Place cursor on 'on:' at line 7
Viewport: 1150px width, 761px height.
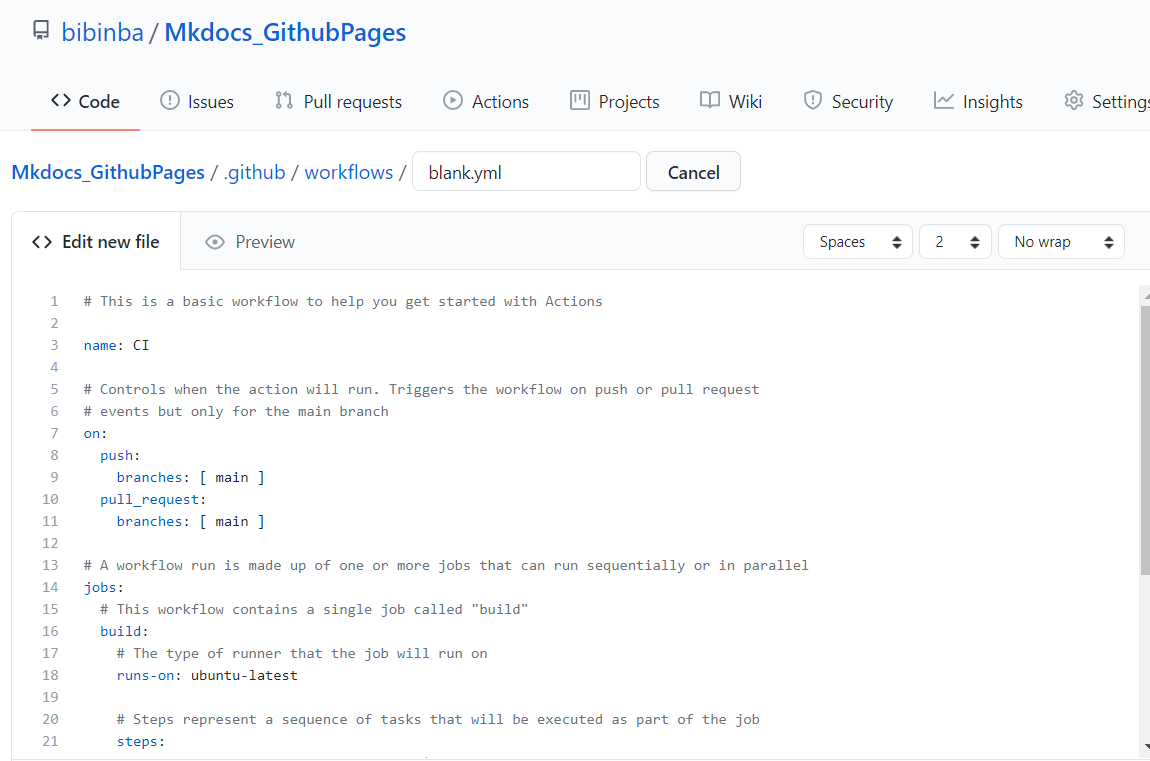pos(95,433)
